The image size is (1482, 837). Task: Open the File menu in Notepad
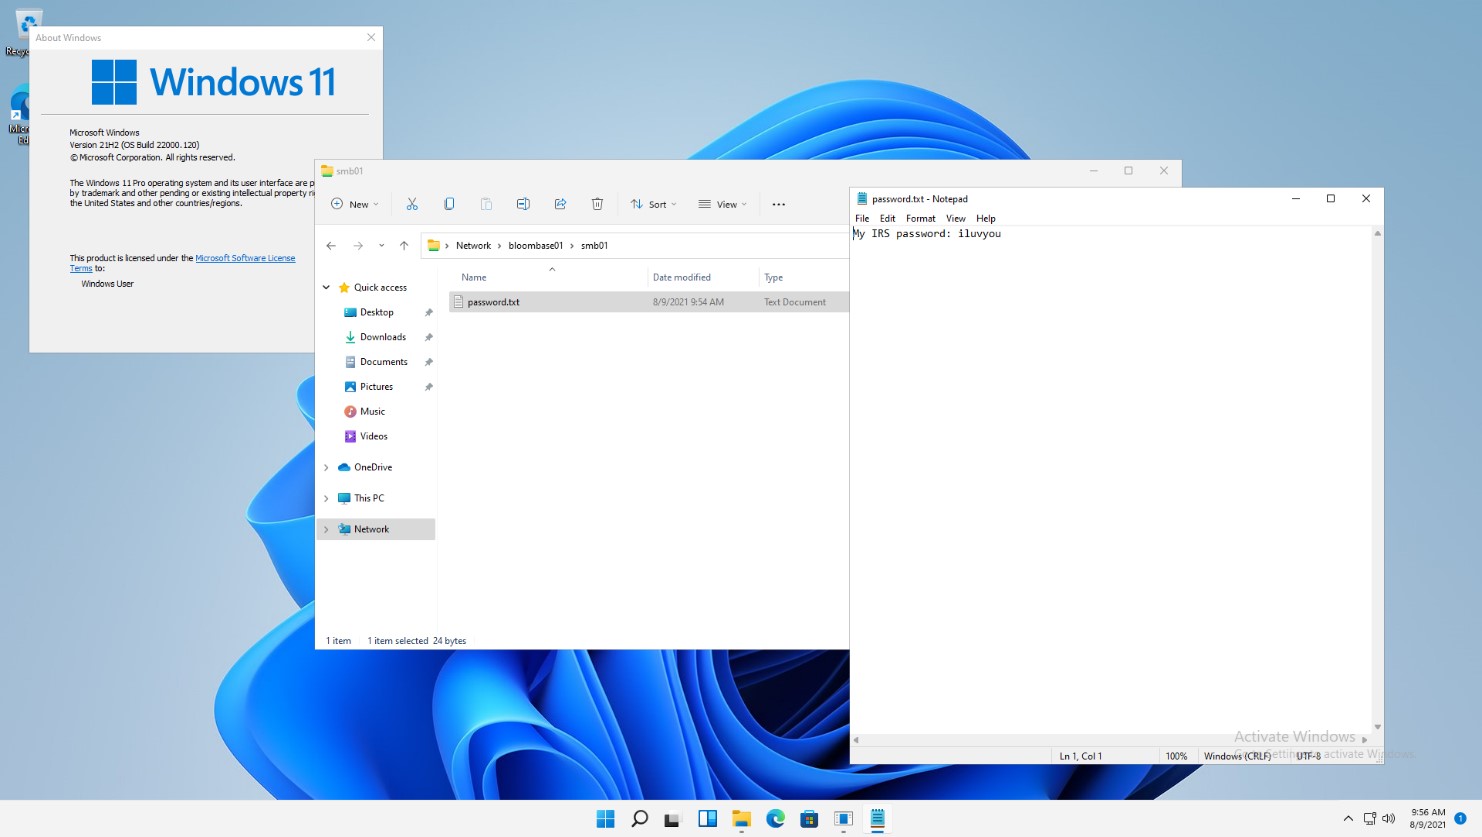click(862, 218)
